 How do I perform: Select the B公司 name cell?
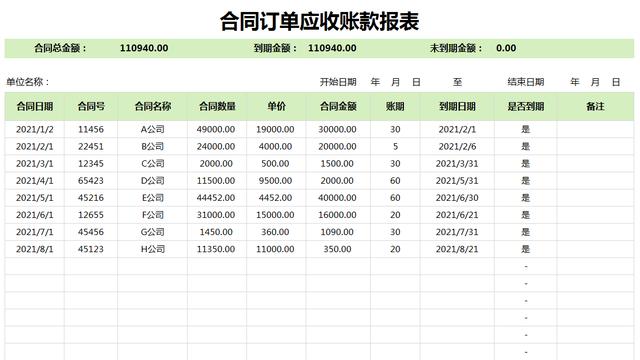tap(153, 147)
